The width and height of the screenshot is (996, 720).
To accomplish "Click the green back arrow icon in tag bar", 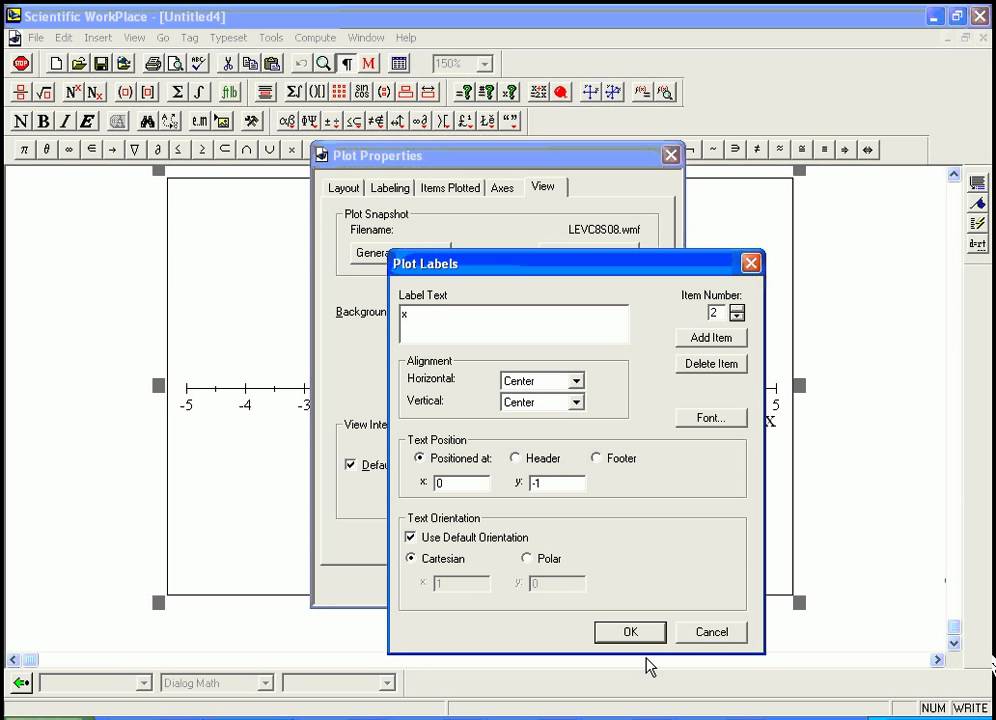I will (x=21, y=683).
